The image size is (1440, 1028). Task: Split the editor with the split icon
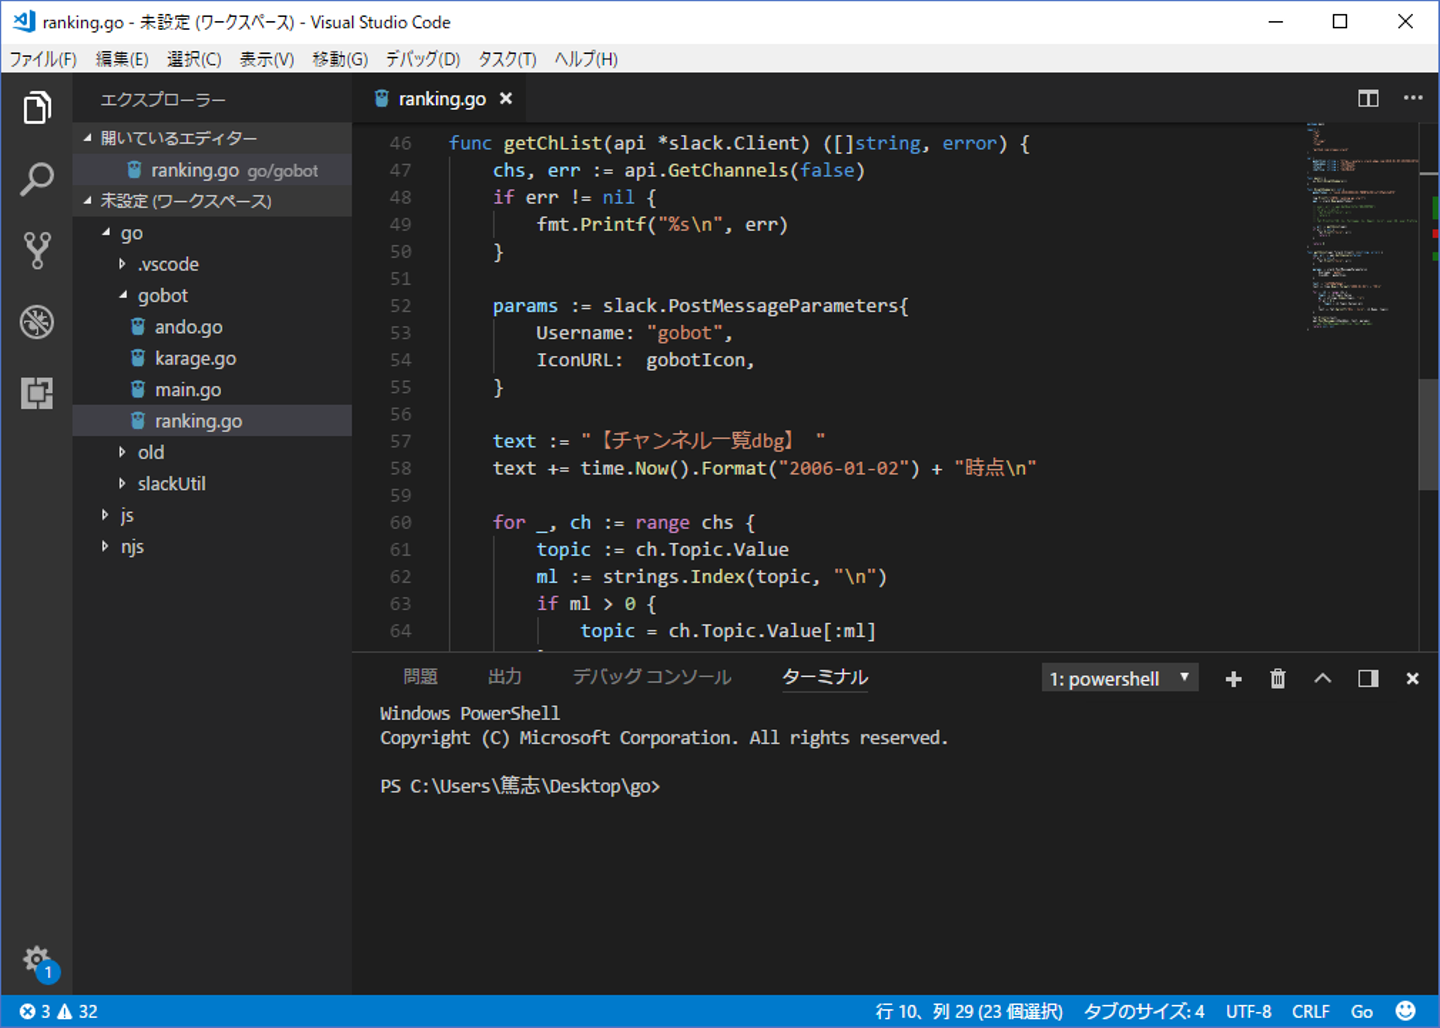[1368, 98]
